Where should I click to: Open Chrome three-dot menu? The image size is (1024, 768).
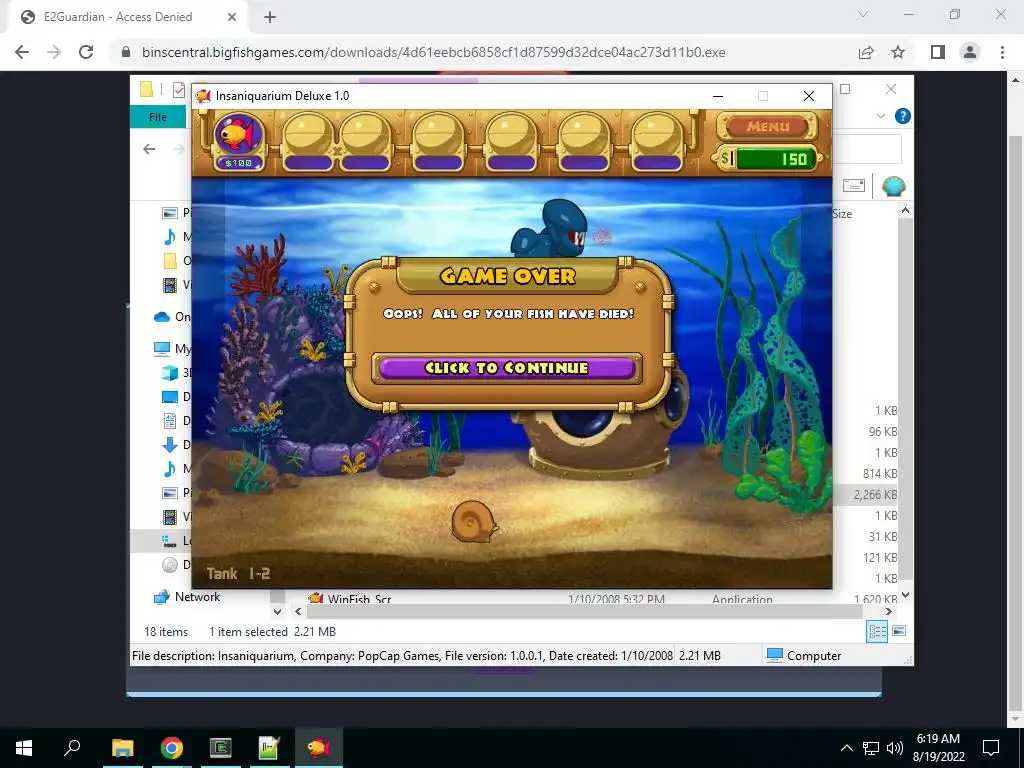(1002, 52)
